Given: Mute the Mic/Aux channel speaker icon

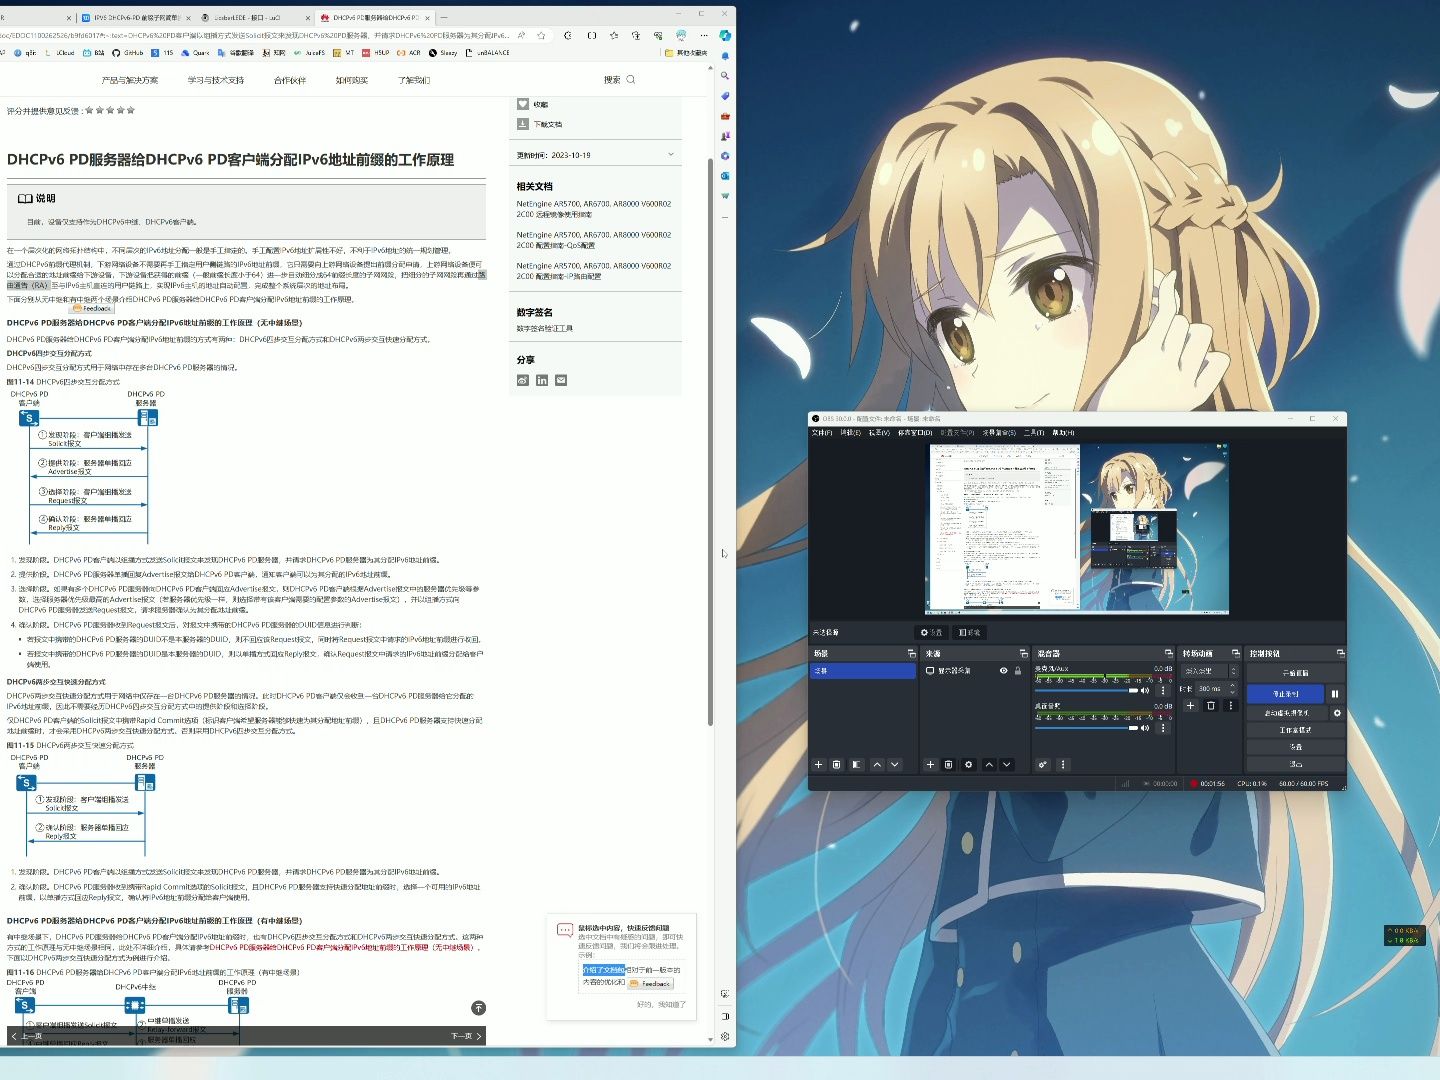Looking at the screenshot, I should click(x=1145, y=690).
